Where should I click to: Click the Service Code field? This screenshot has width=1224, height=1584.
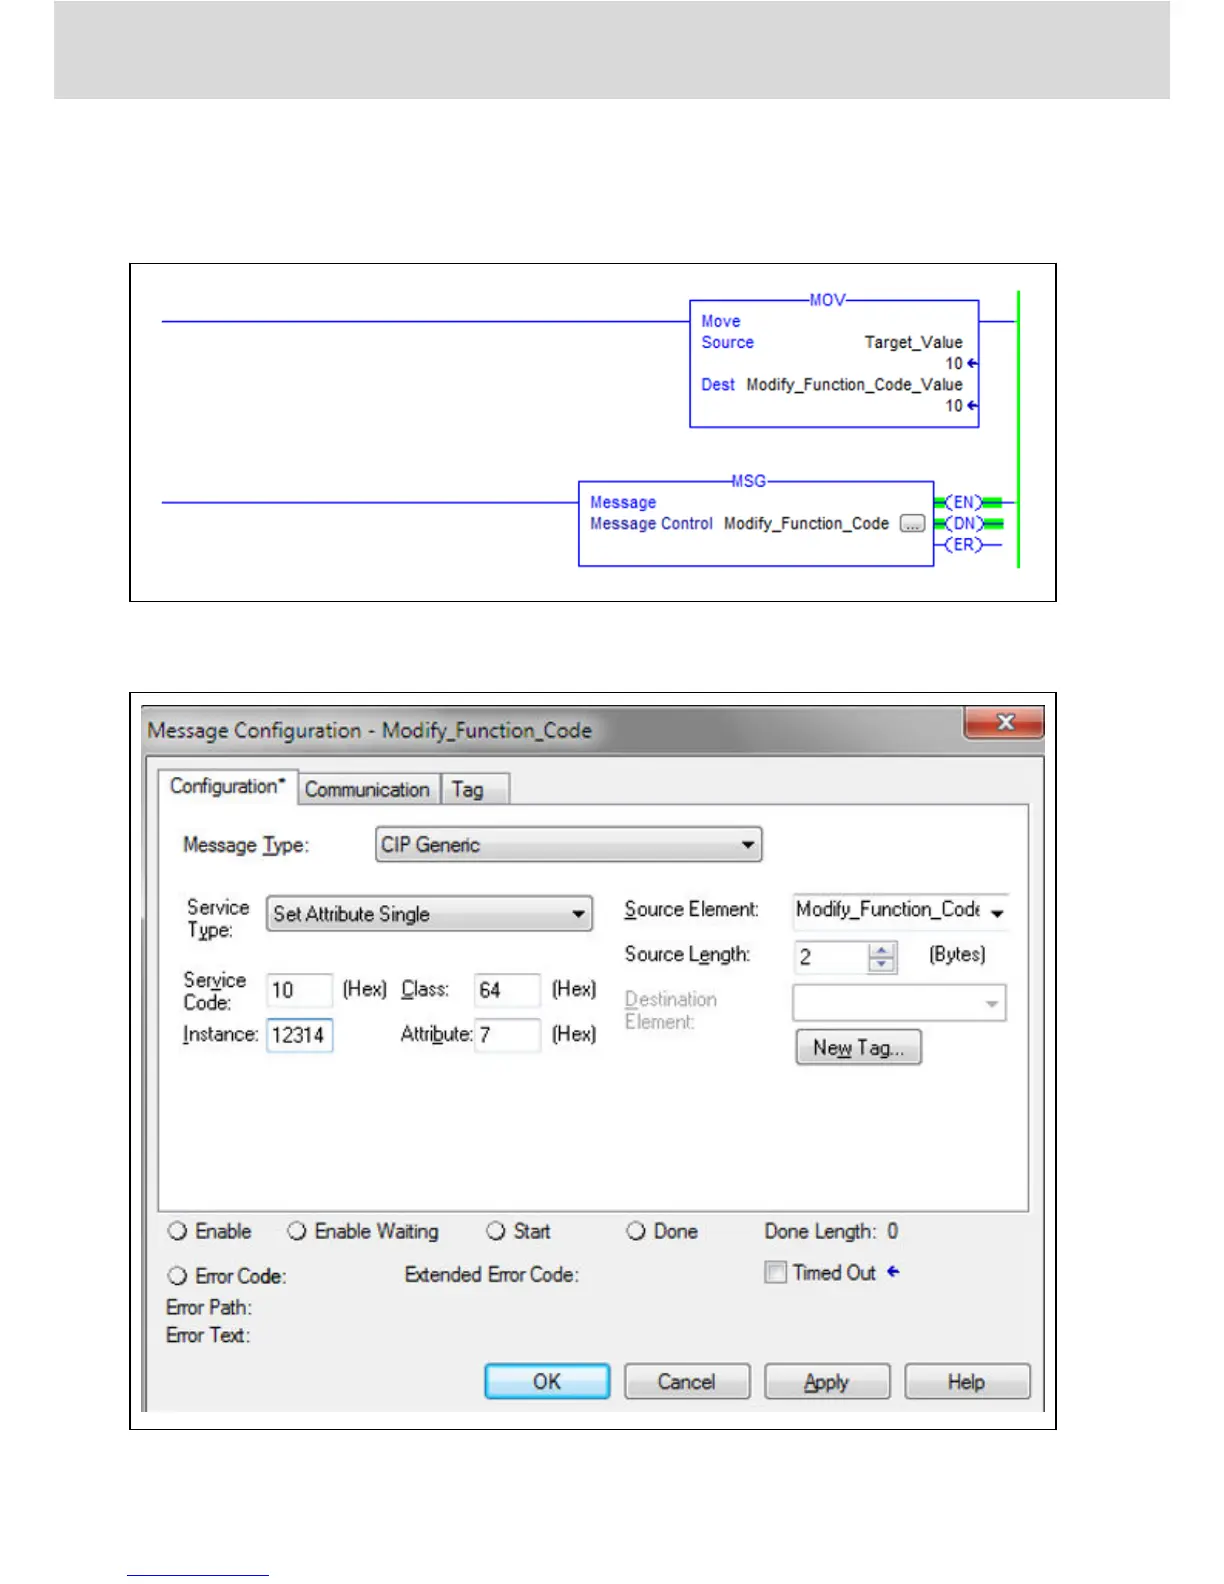299,989
